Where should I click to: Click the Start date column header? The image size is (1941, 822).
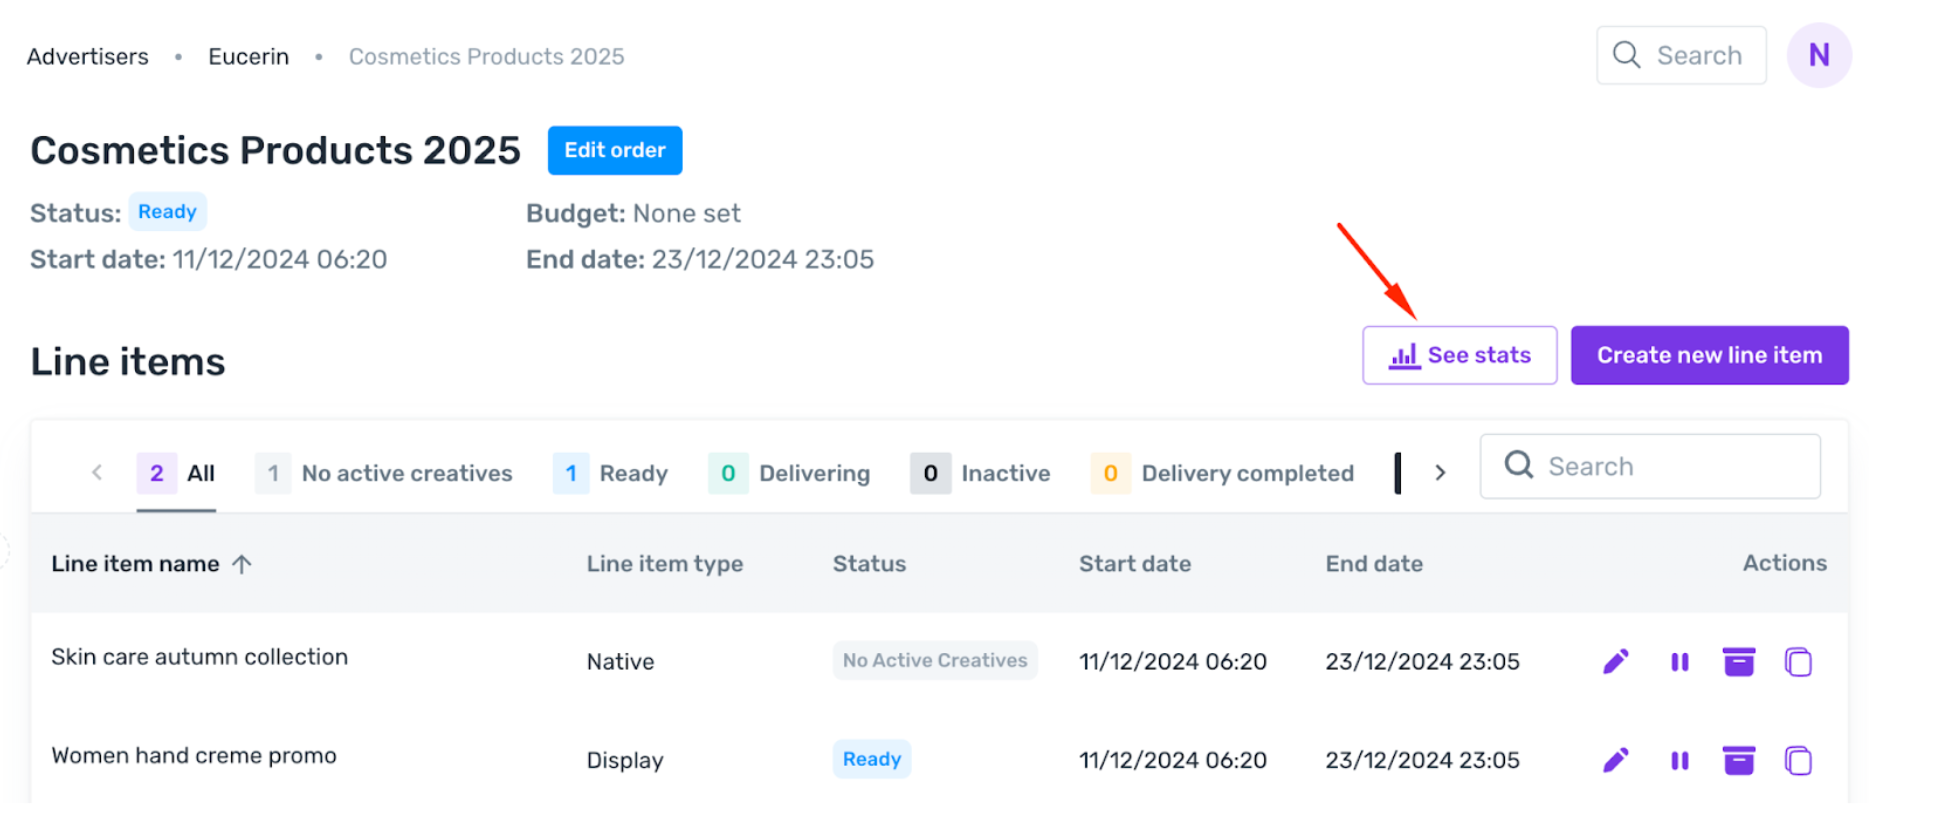coord(1135,564)
